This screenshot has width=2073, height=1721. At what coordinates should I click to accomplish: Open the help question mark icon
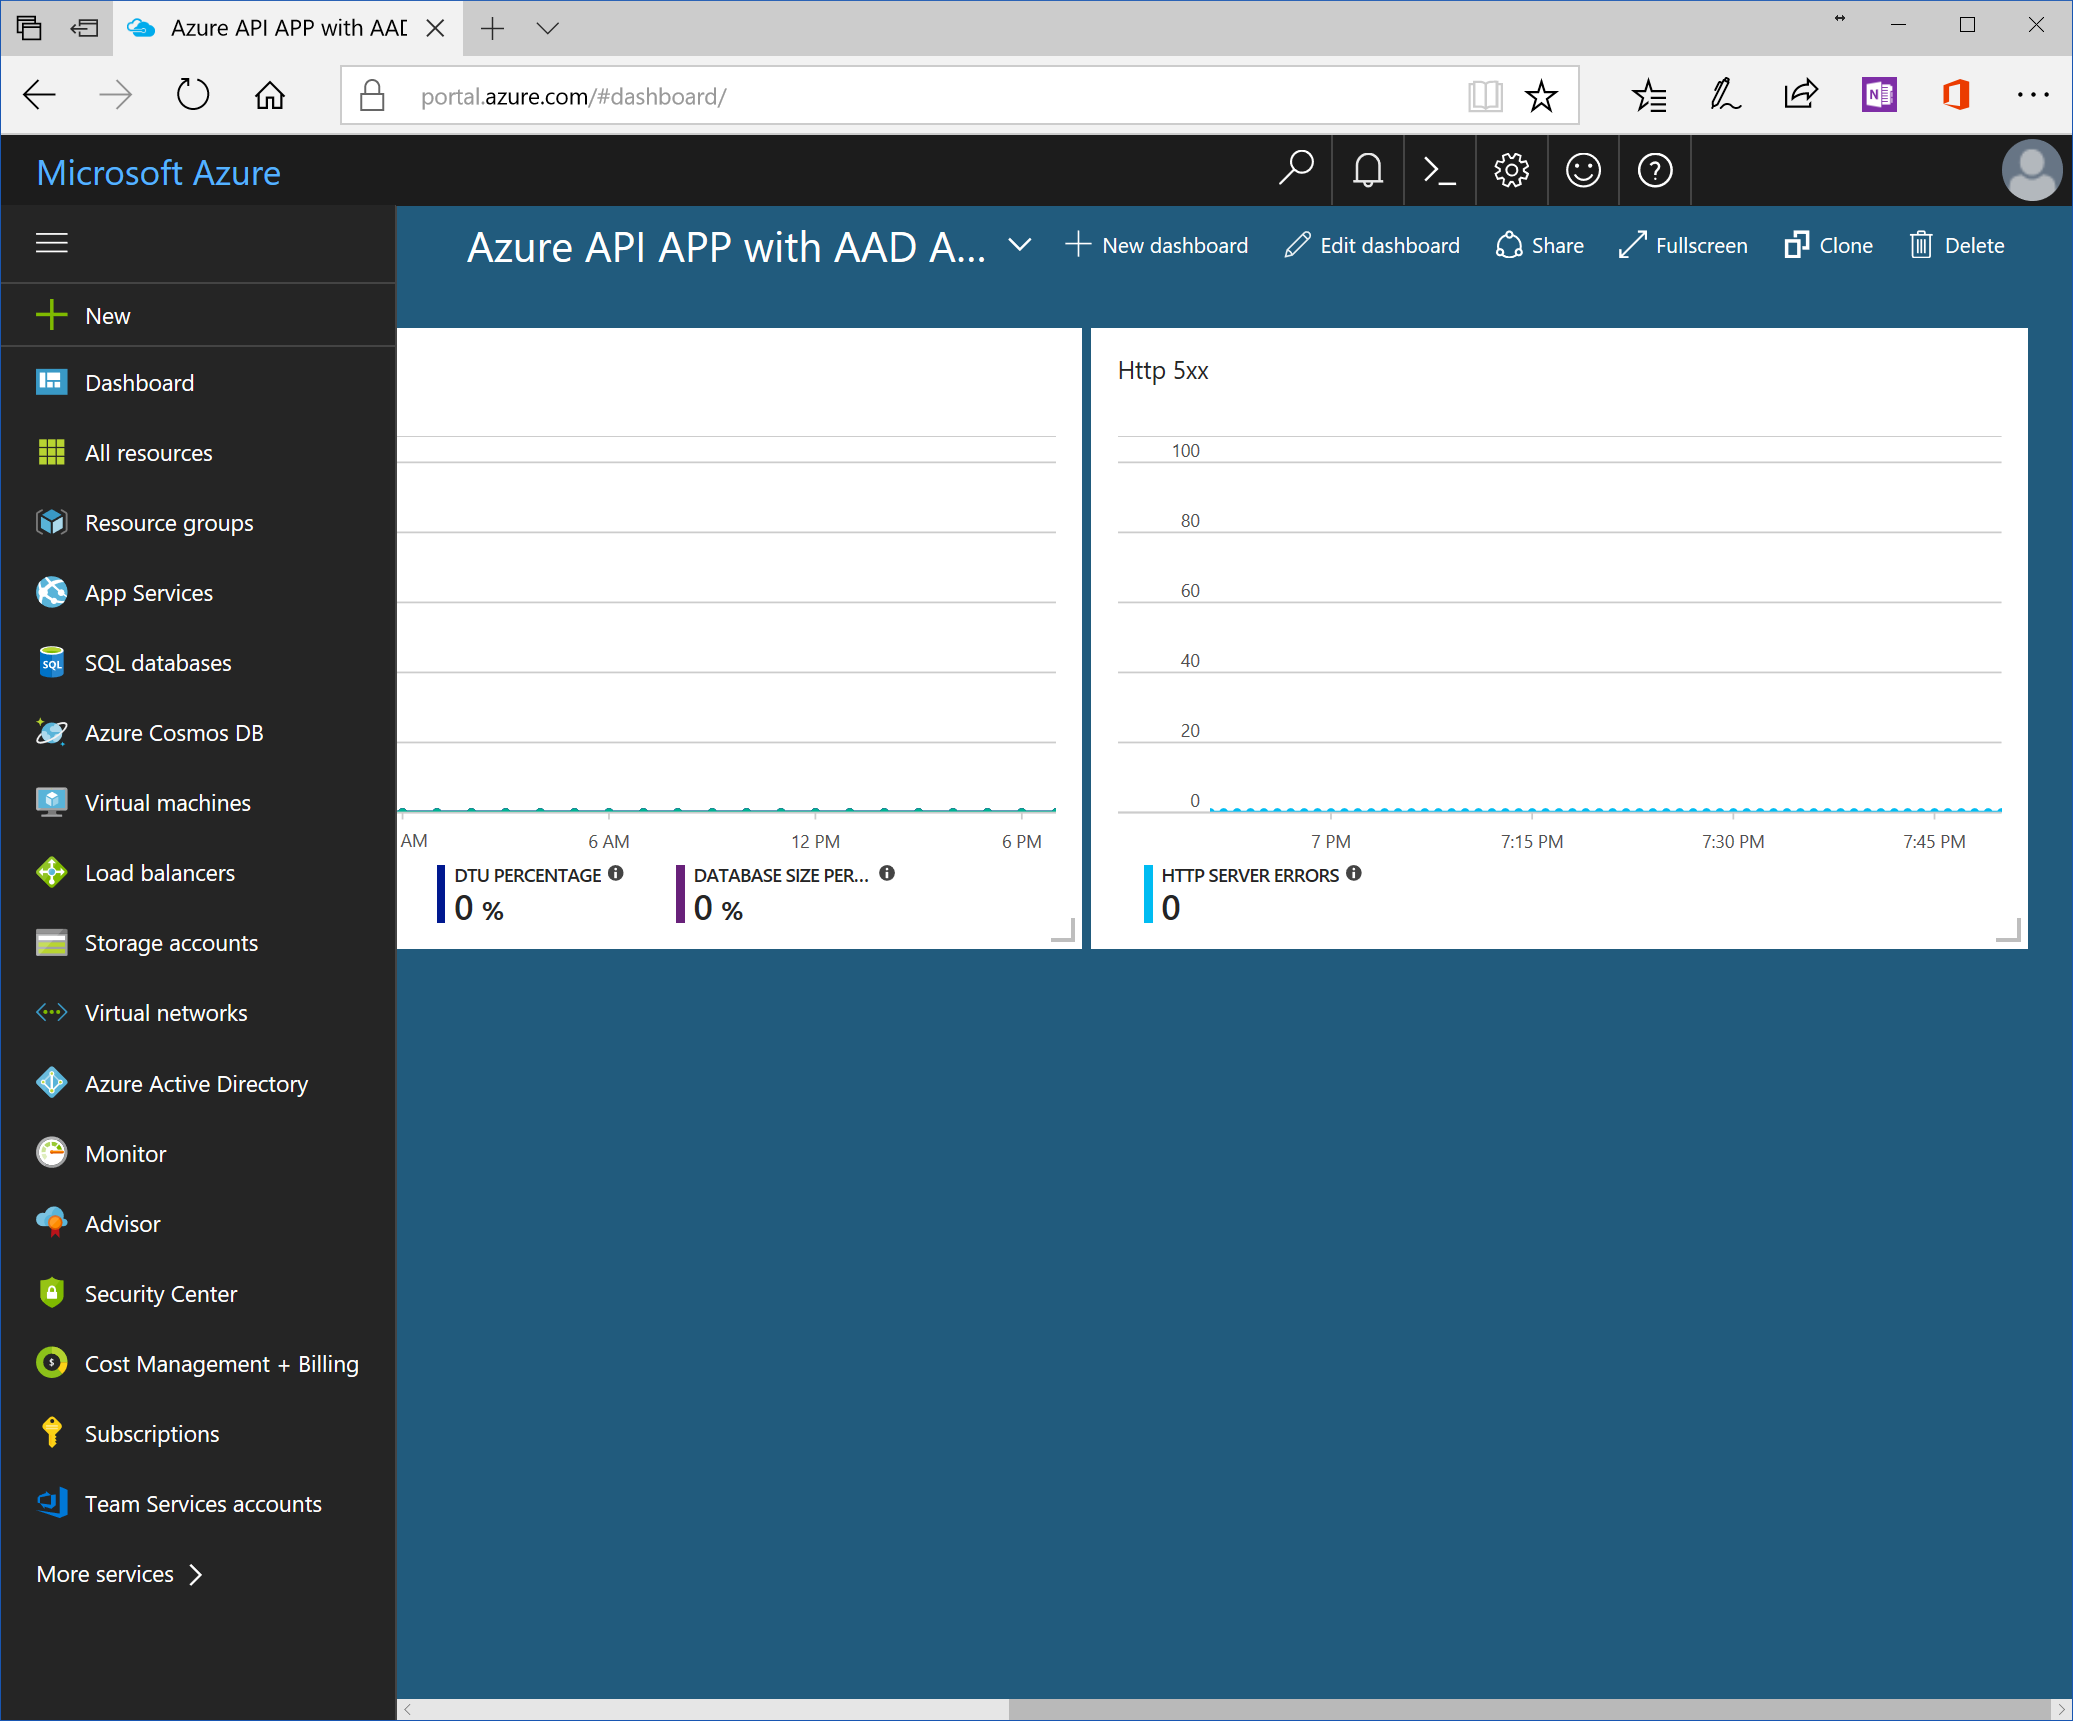point(1655,171)
